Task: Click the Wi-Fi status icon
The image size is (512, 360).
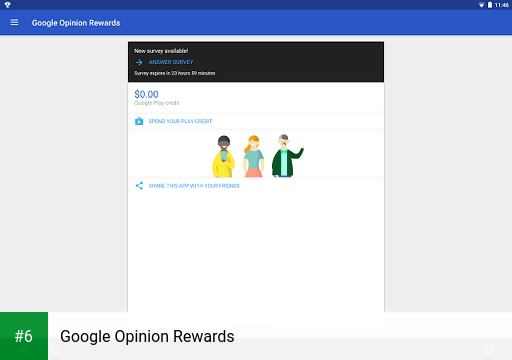Action: pyautogui.click(x=481, y=5)
